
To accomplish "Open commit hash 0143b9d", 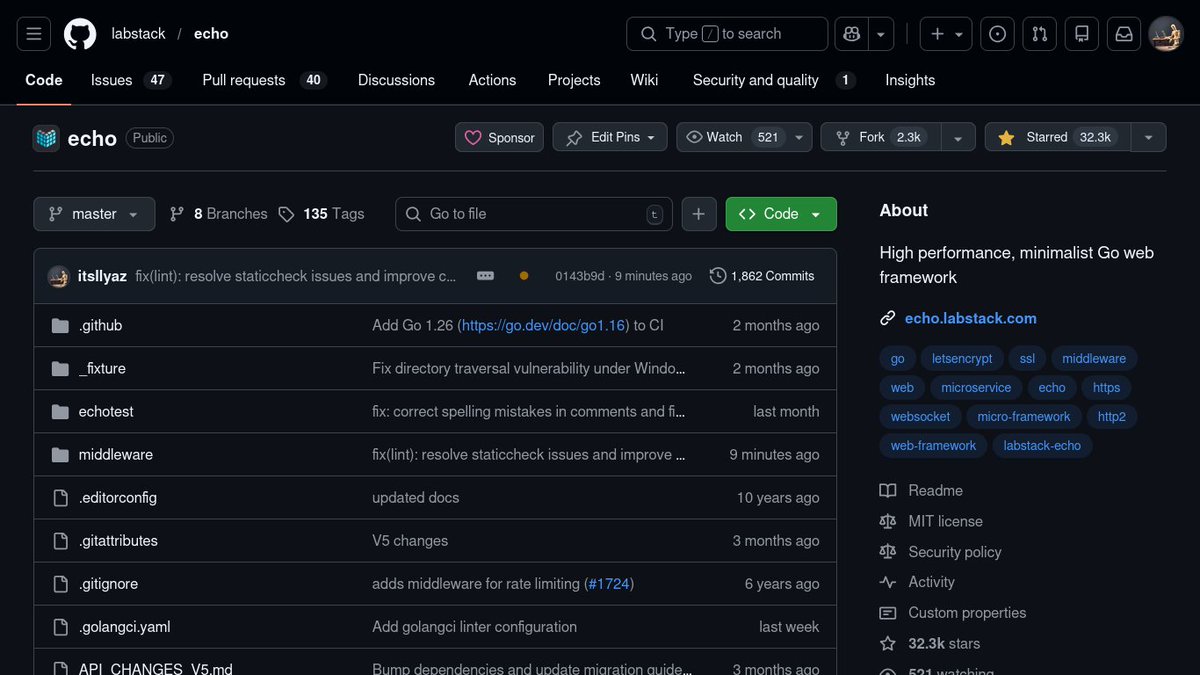I will tap(580, 276).
